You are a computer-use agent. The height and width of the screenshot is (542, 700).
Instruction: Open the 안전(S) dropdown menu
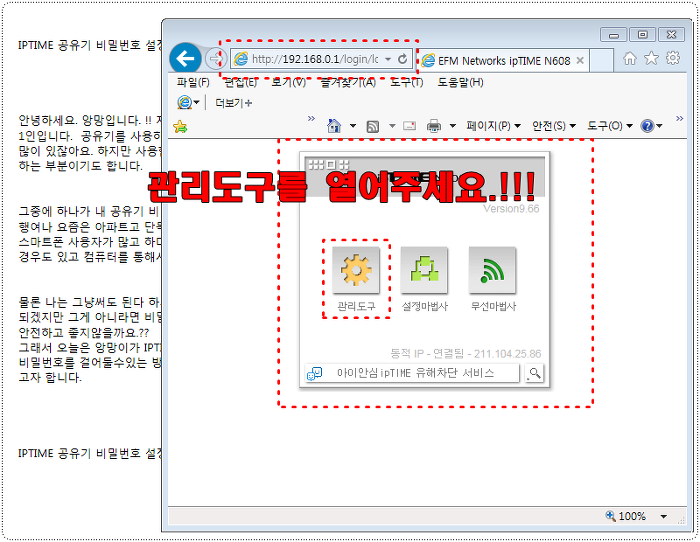point(554,126)
